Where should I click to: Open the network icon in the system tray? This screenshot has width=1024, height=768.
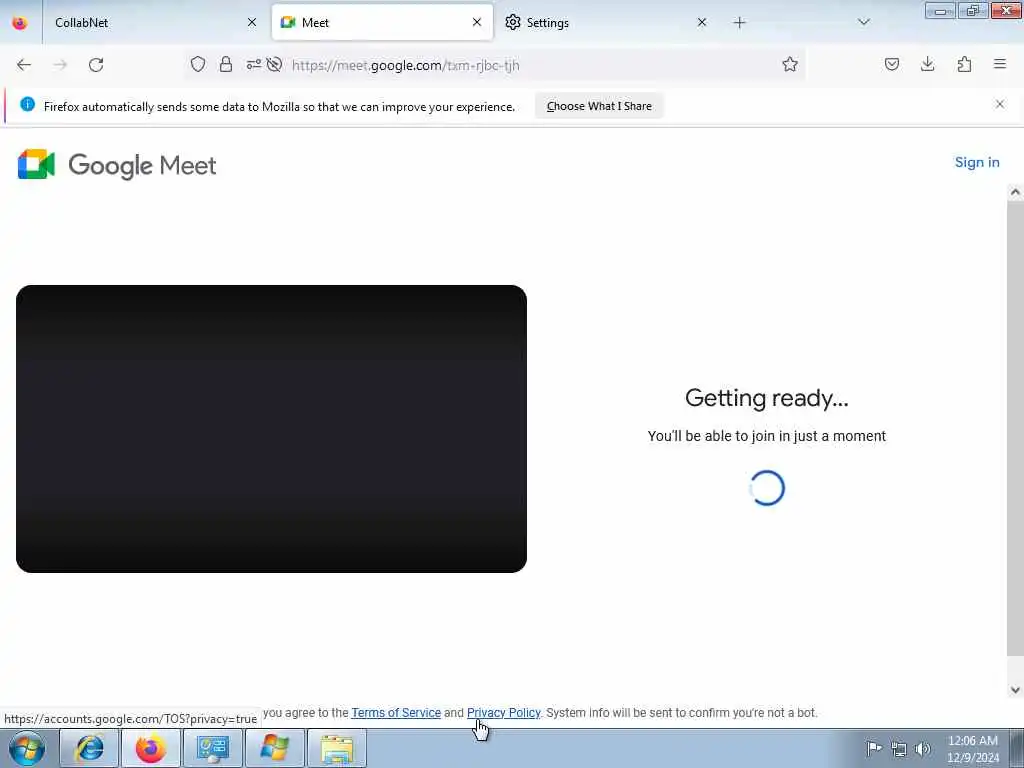point(899,749)
